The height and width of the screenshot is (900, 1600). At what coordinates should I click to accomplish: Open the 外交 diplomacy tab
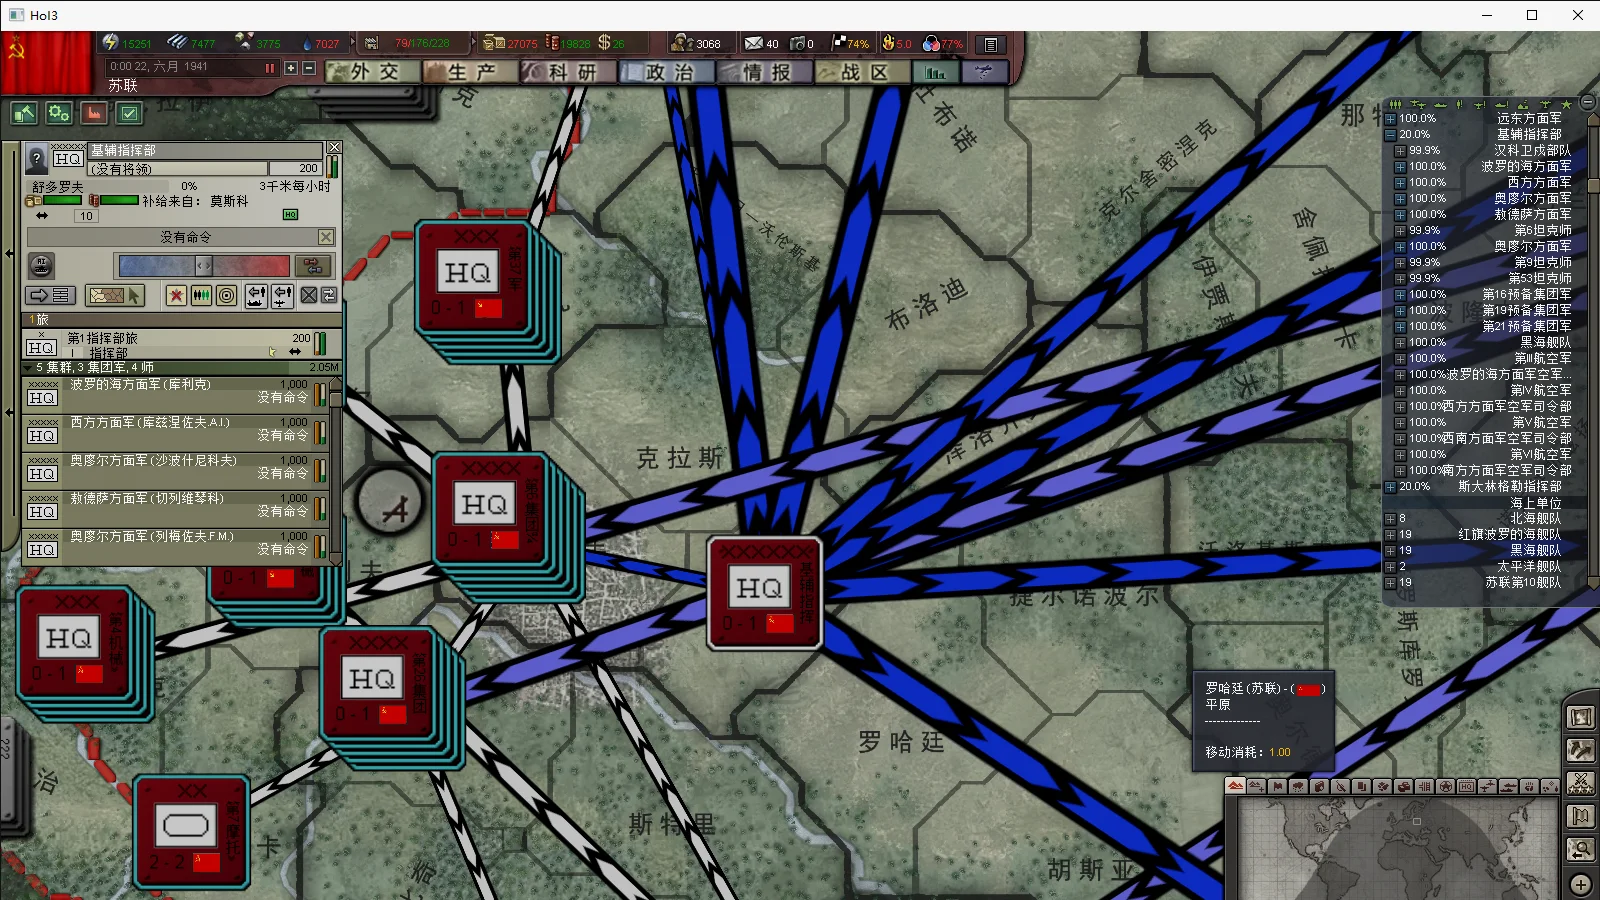[372, 72]
